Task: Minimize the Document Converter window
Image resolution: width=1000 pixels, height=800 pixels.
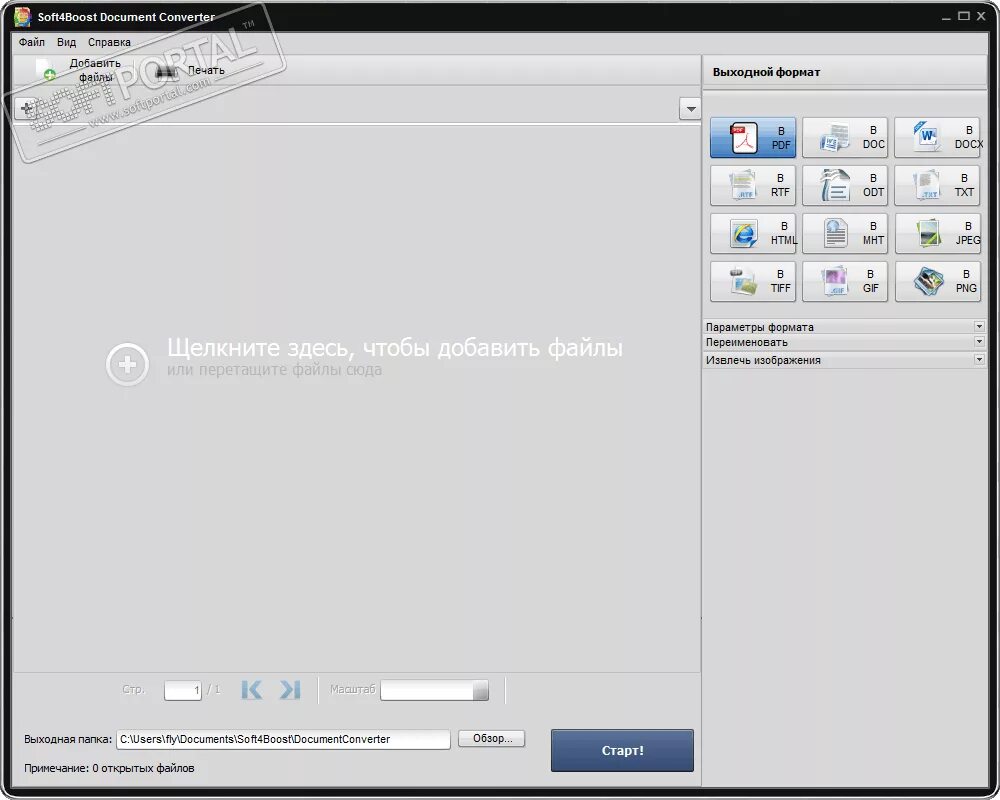Action: click(946, 17)
